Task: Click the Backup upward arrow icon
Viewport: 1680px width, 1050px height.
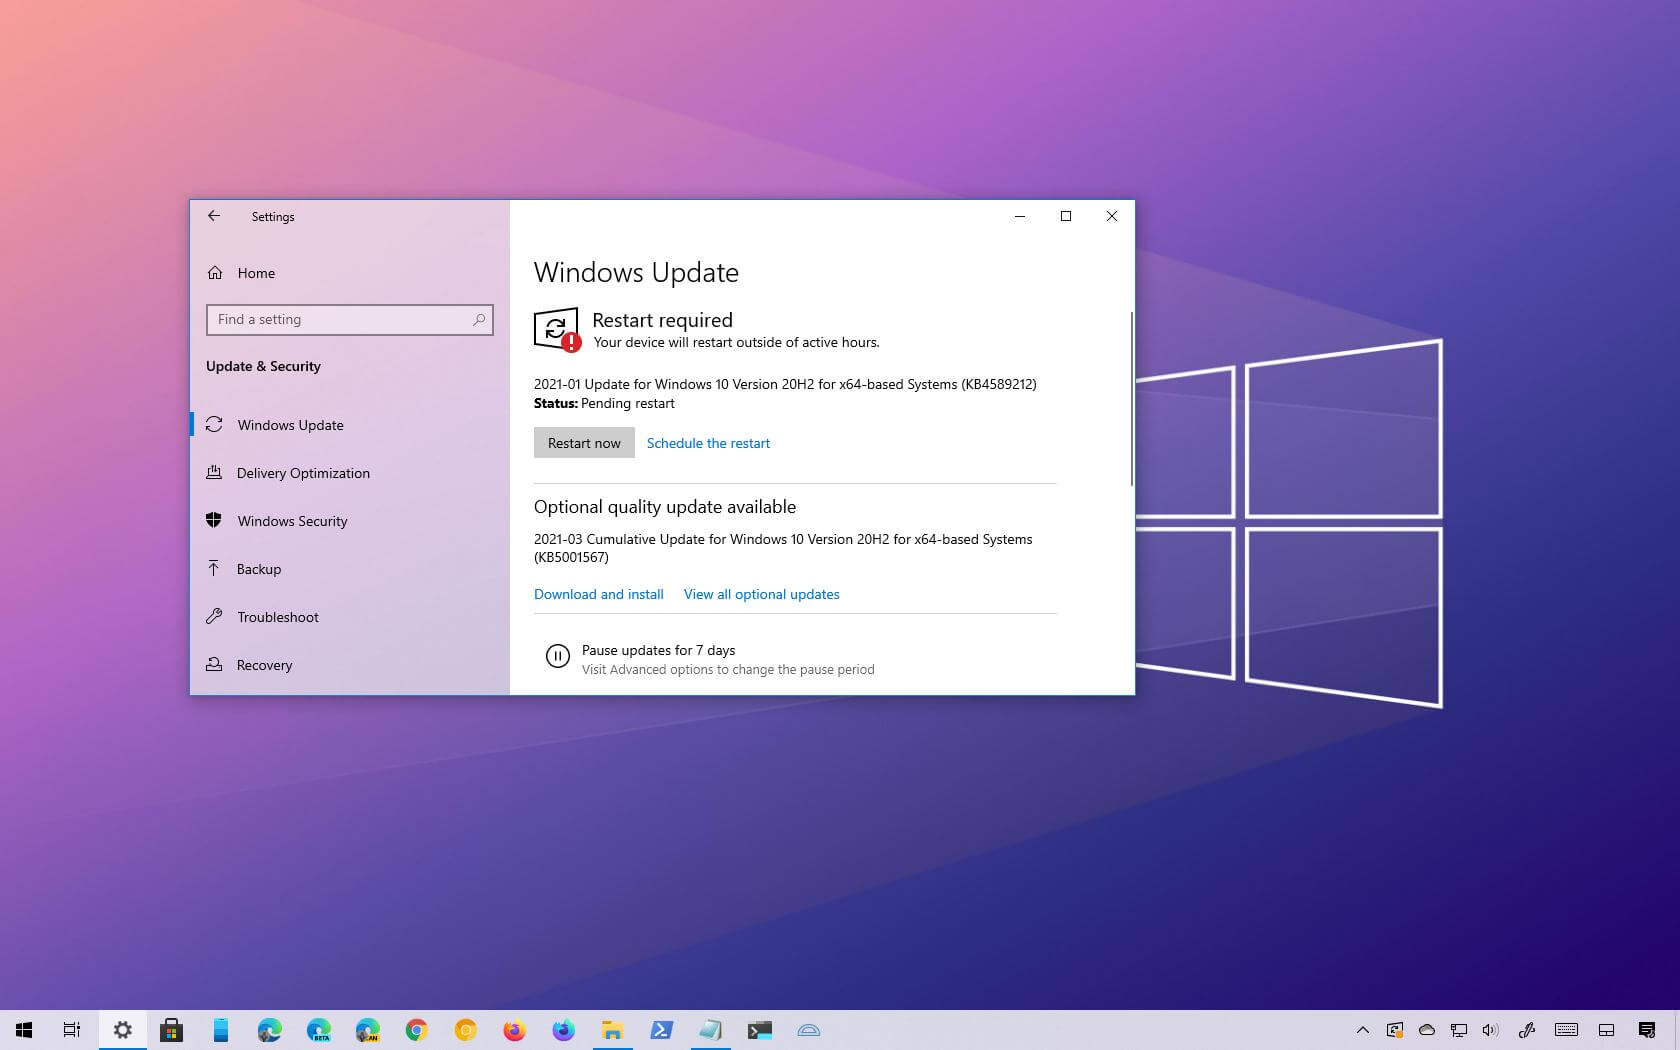Action: [x=214, y=568]
